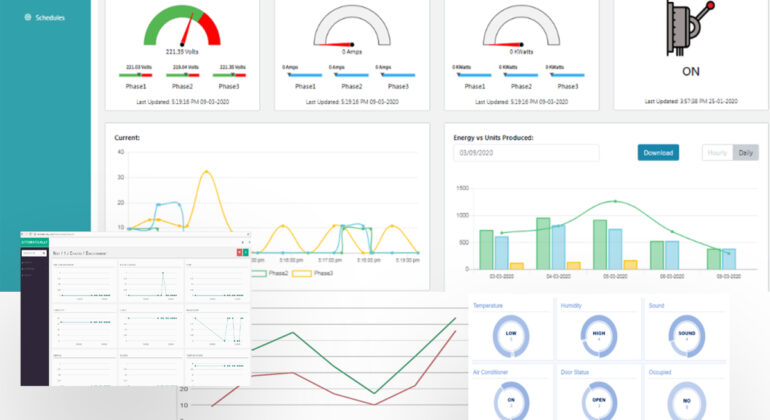Click the Sound donut indicator
Screen dimensions: 770x420
click(685, 335)
